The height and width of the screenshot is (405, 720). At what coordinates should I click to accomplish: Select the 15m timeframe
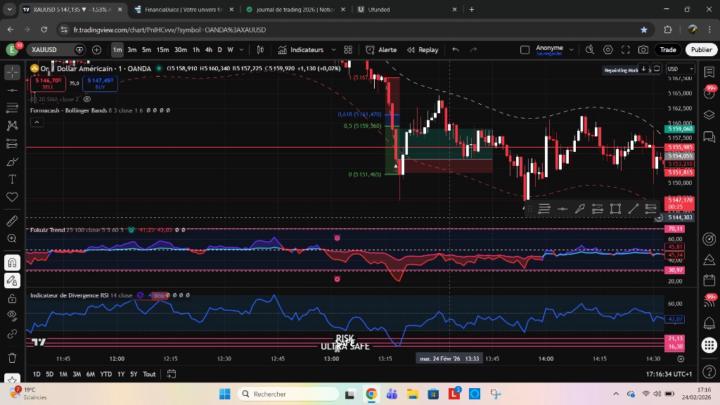click(162, 49)
